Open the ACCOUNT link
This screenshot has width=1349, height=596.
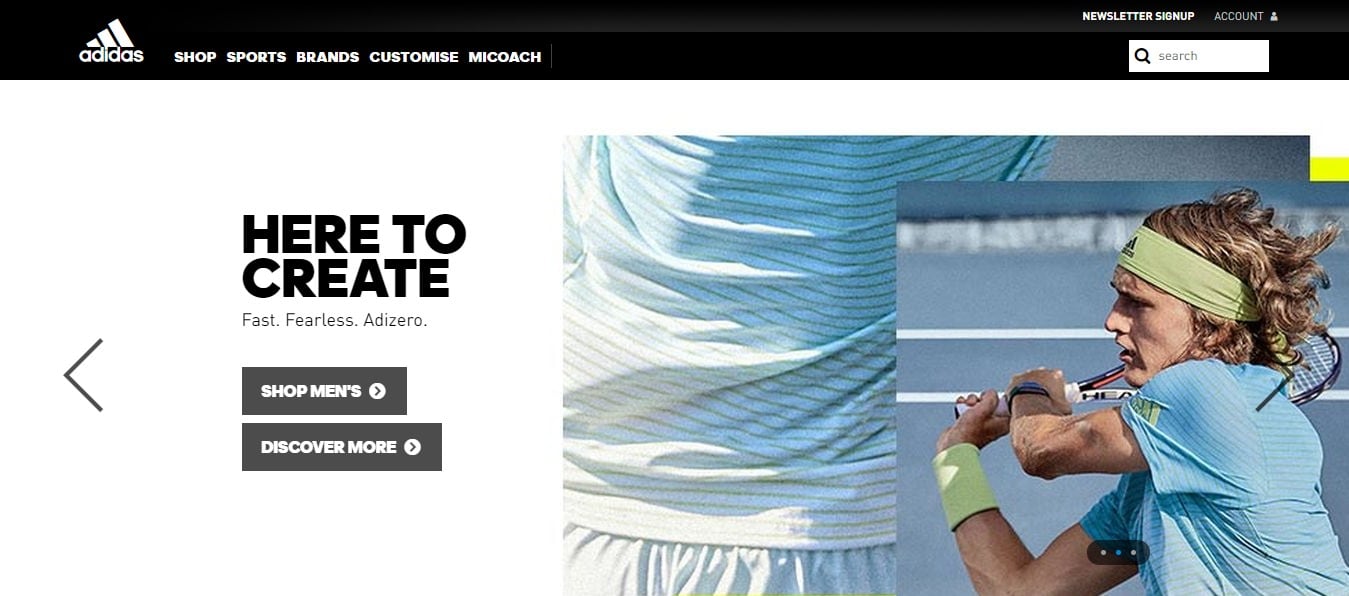[x=1239, y=16]
